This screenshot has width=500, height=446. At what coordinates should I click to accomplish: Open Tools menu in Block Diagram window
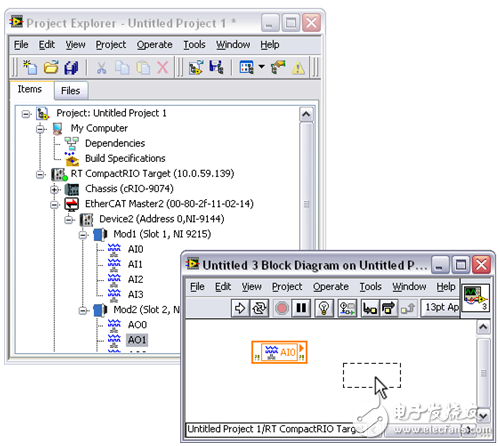coord(370,287)
